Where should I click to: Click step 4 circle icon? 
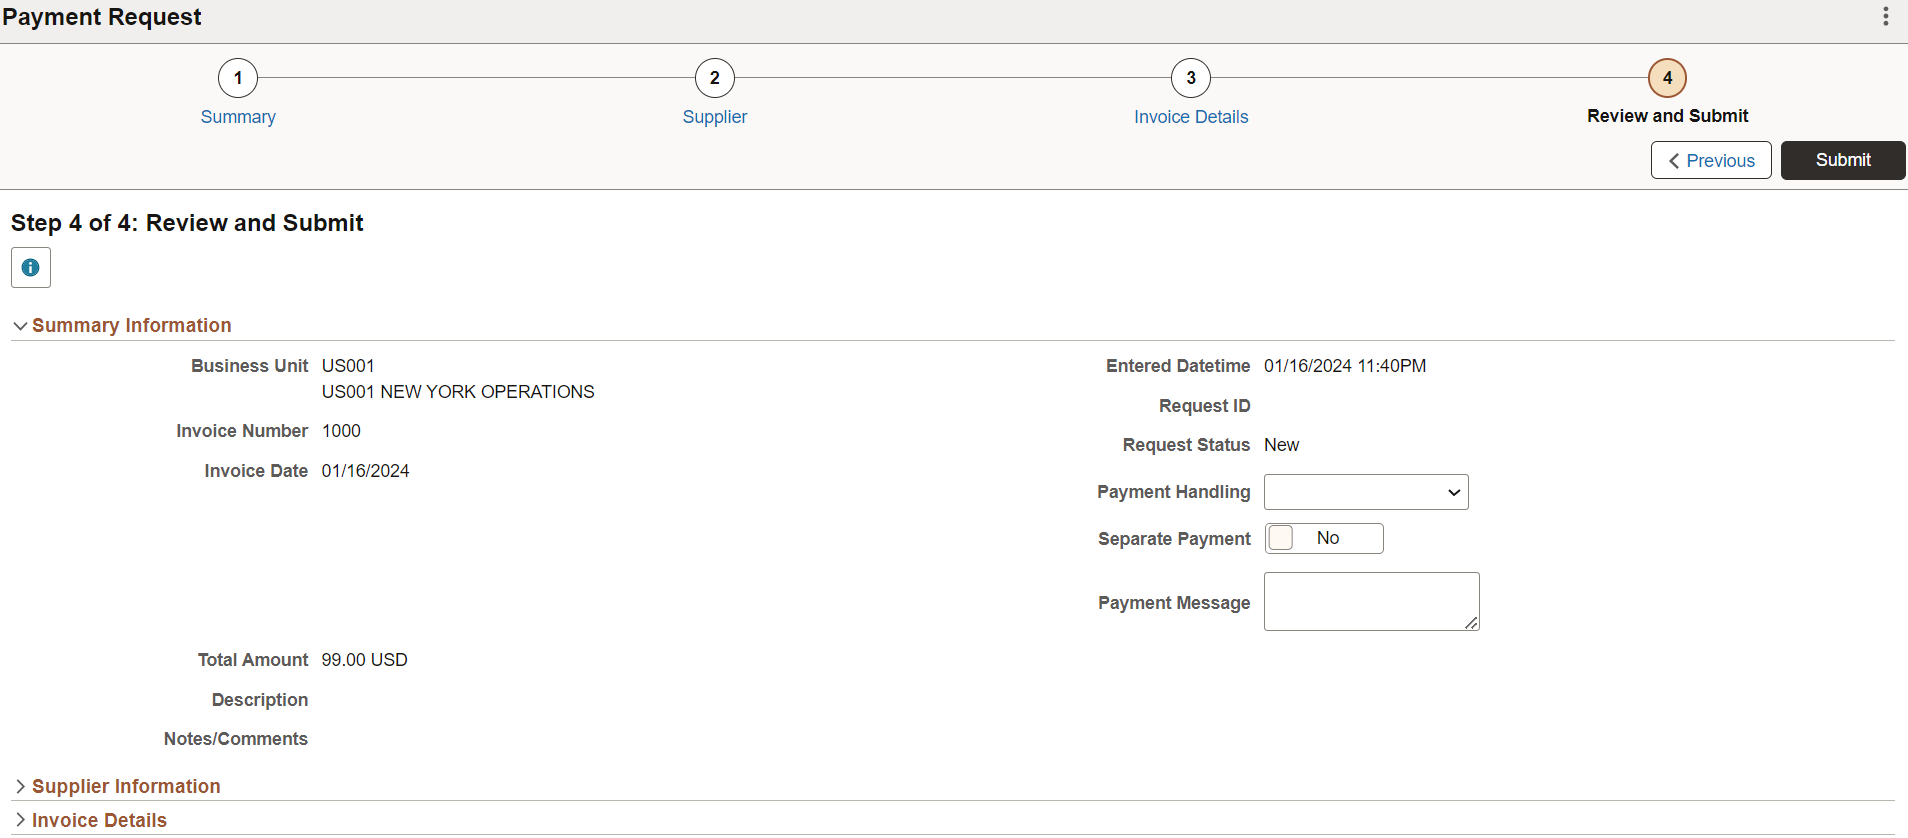click(x=1667, y=78)
